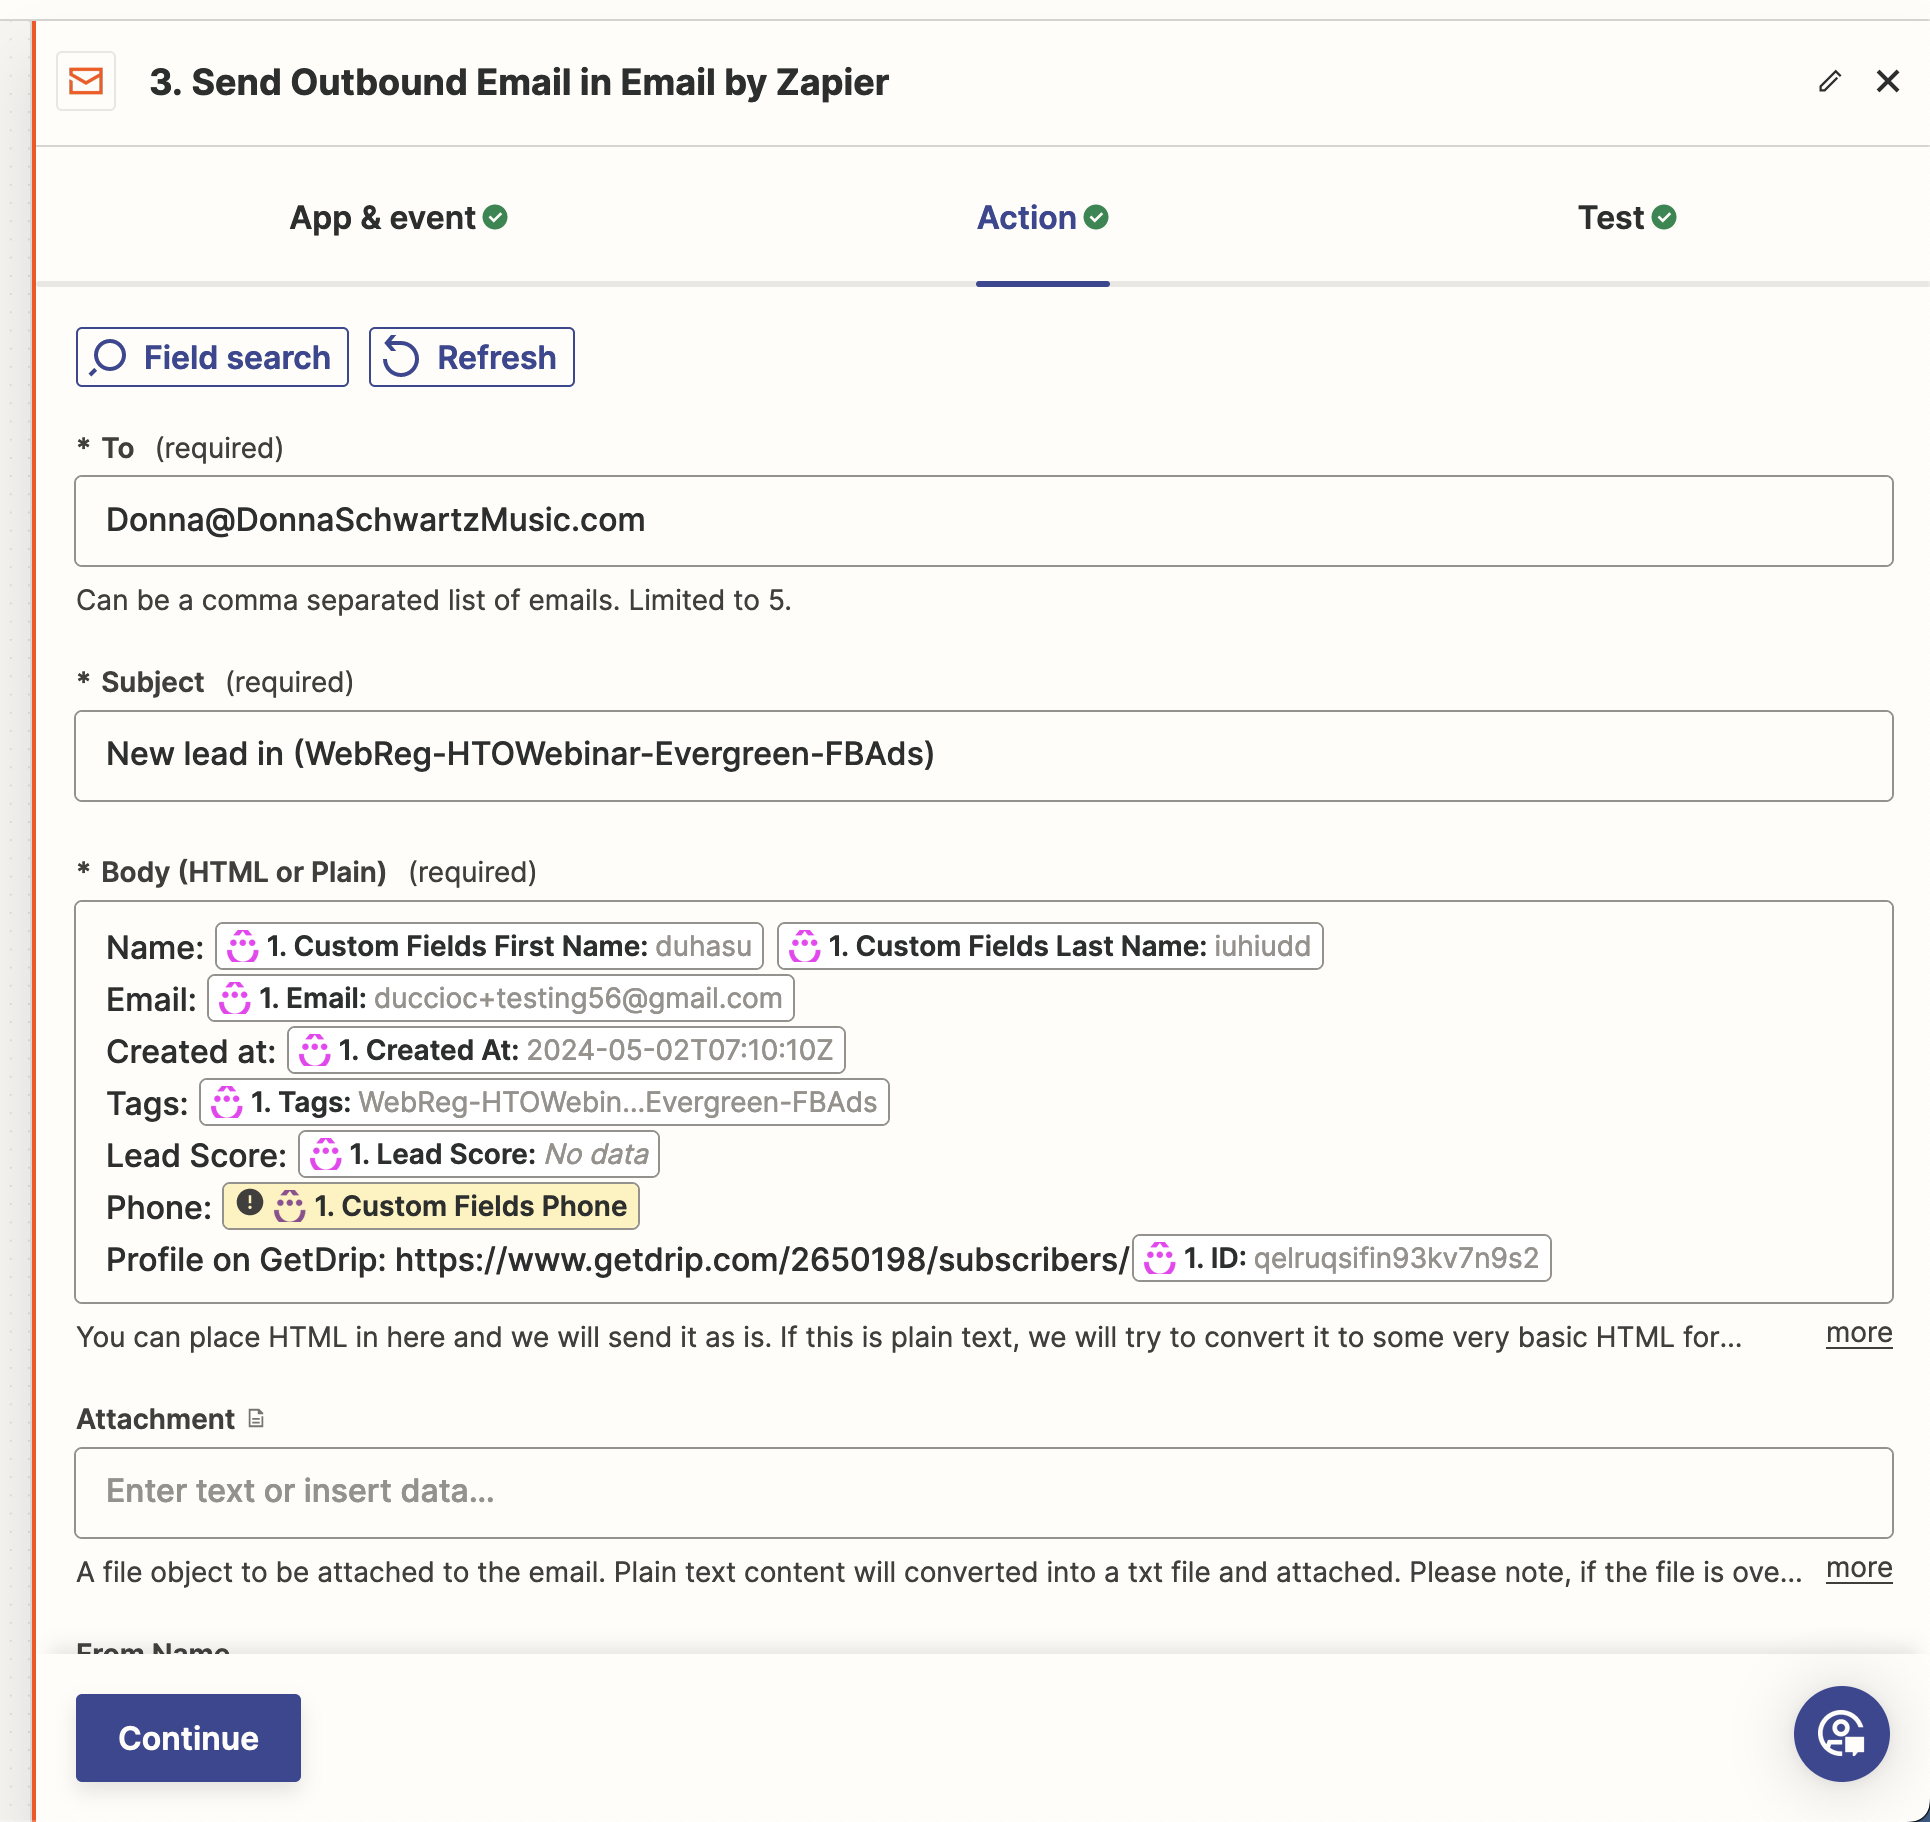
Task: Click the green check next to Action
Action: click(x=1096, y=217)
